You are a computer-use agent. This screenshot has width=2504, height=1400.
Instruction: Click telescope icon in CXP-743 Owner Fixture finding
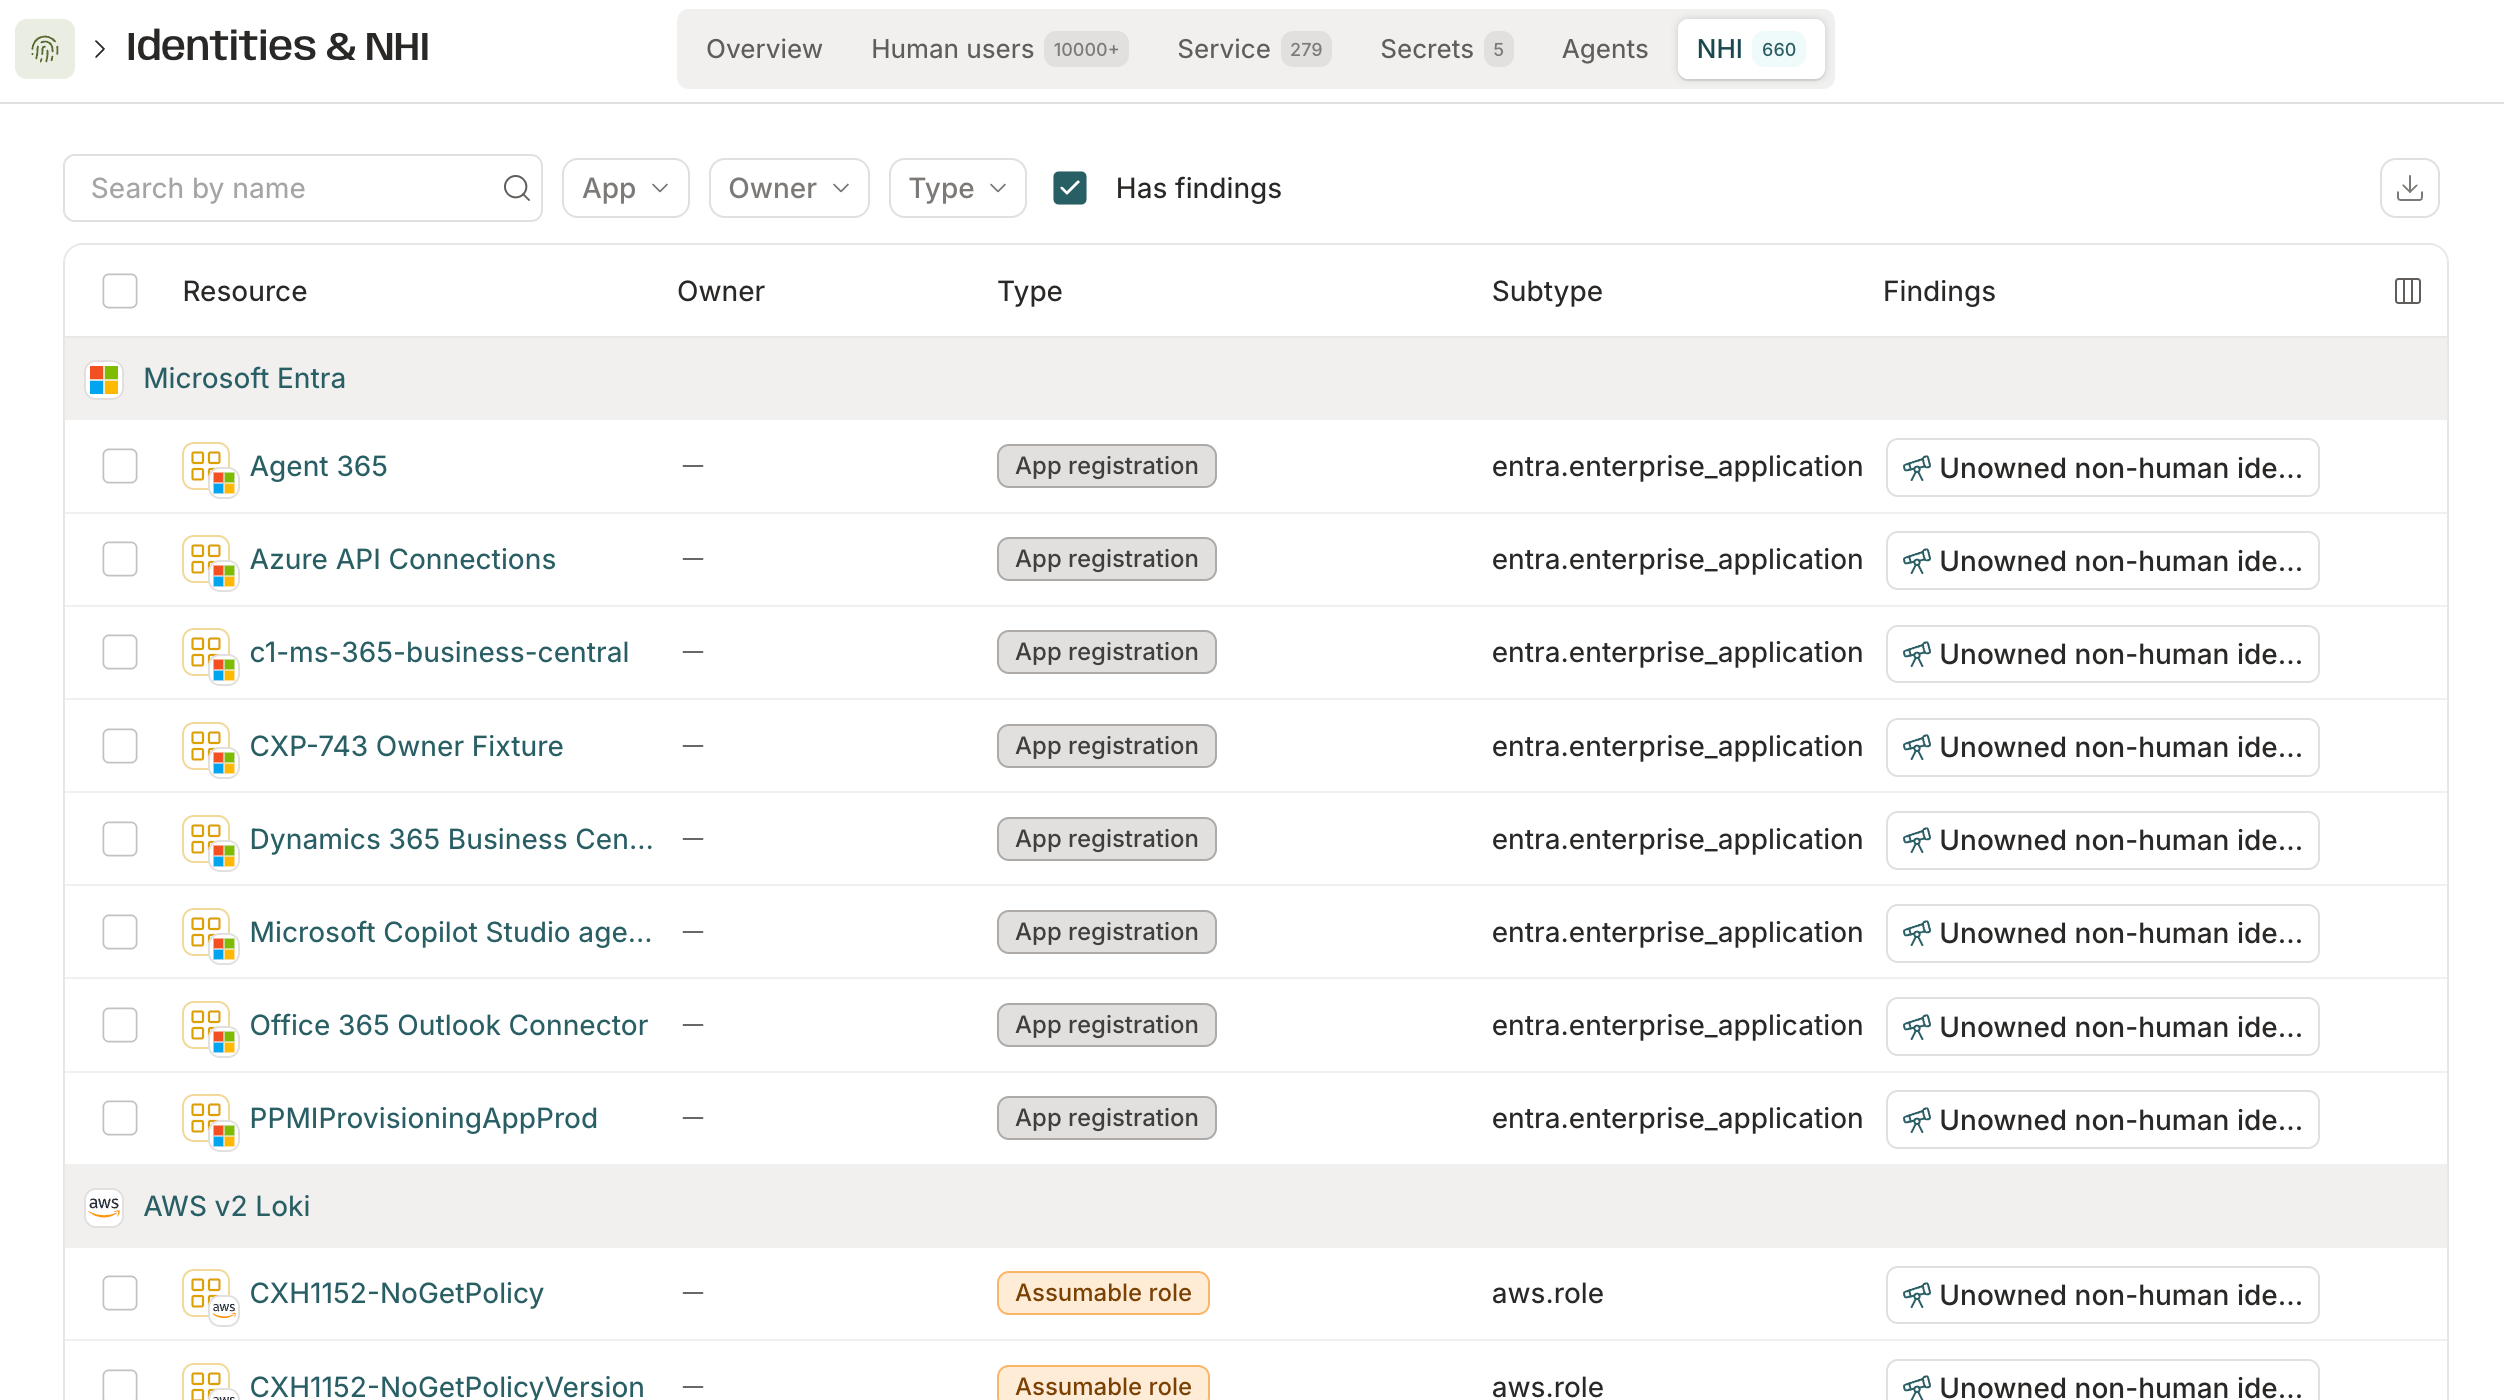(1916, 747)
